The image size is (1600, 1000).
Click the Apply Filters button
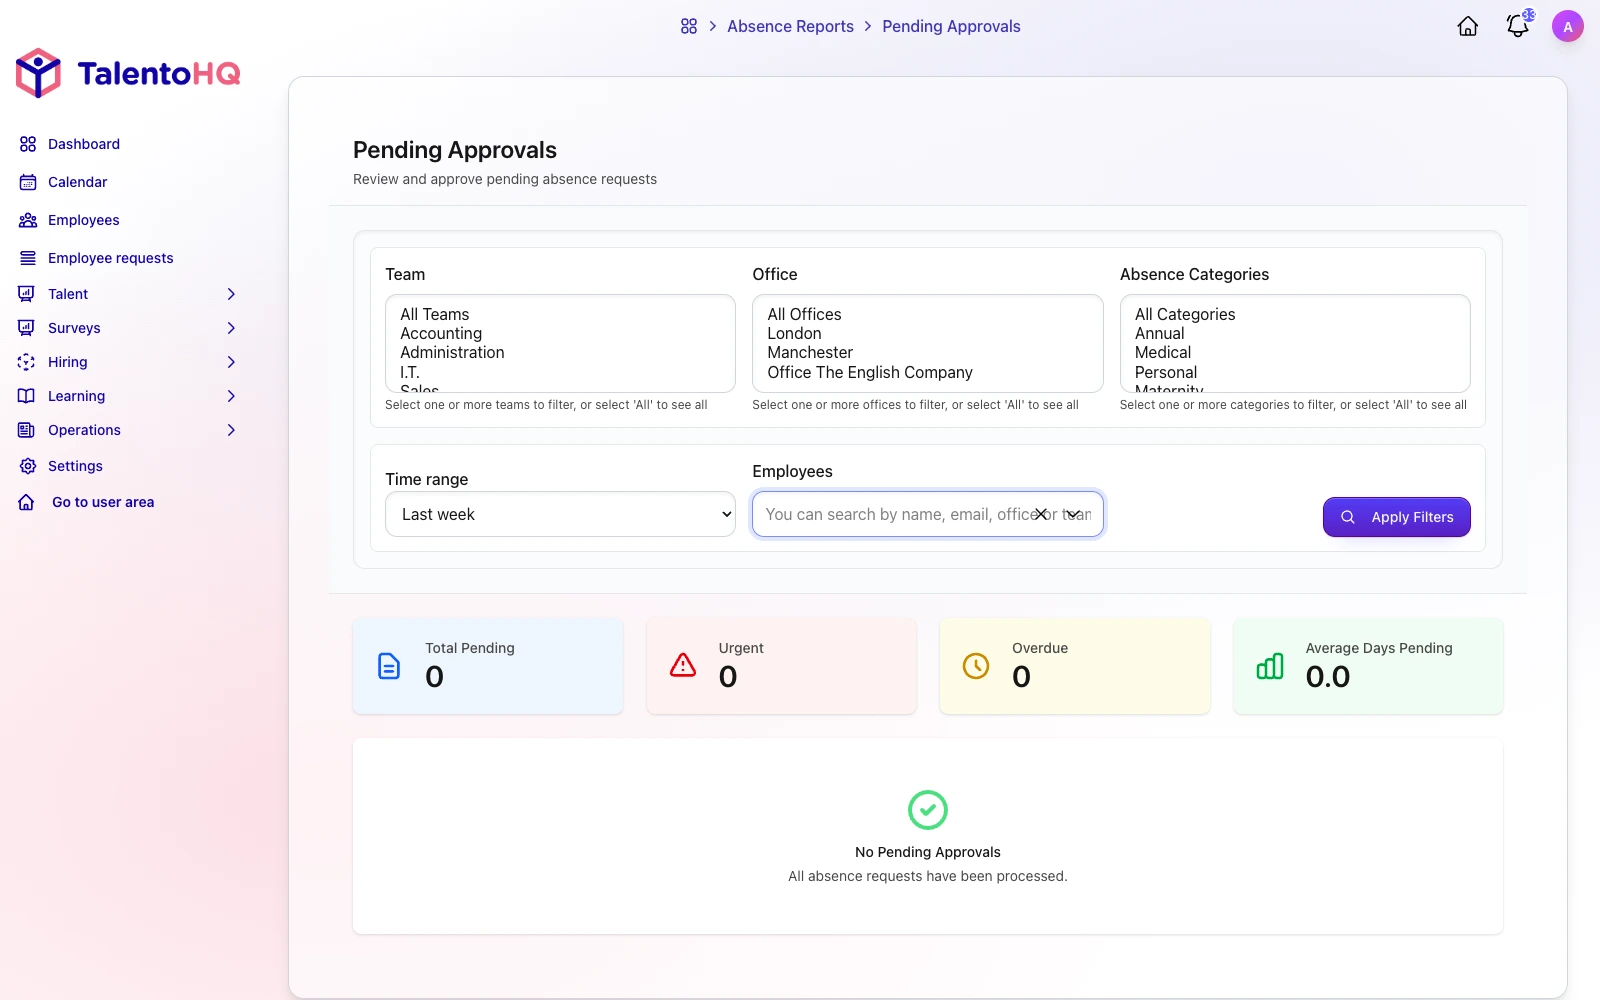[1396, 517]
